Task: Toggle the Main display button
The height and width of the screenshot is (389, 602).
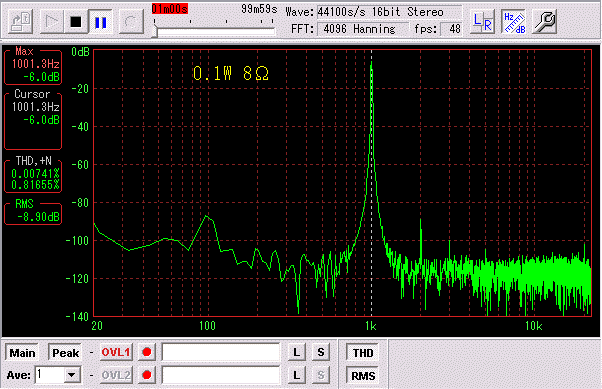Action: [x=22, y=353]
